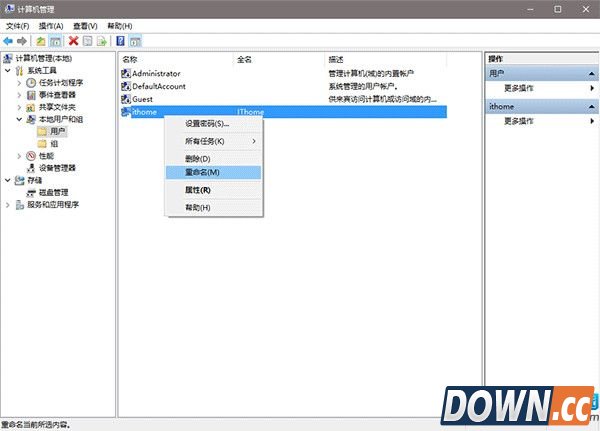Click the red X Delete toolbar icon
Viewport: 600px width, 431px height.
click(x=73, y=41)
